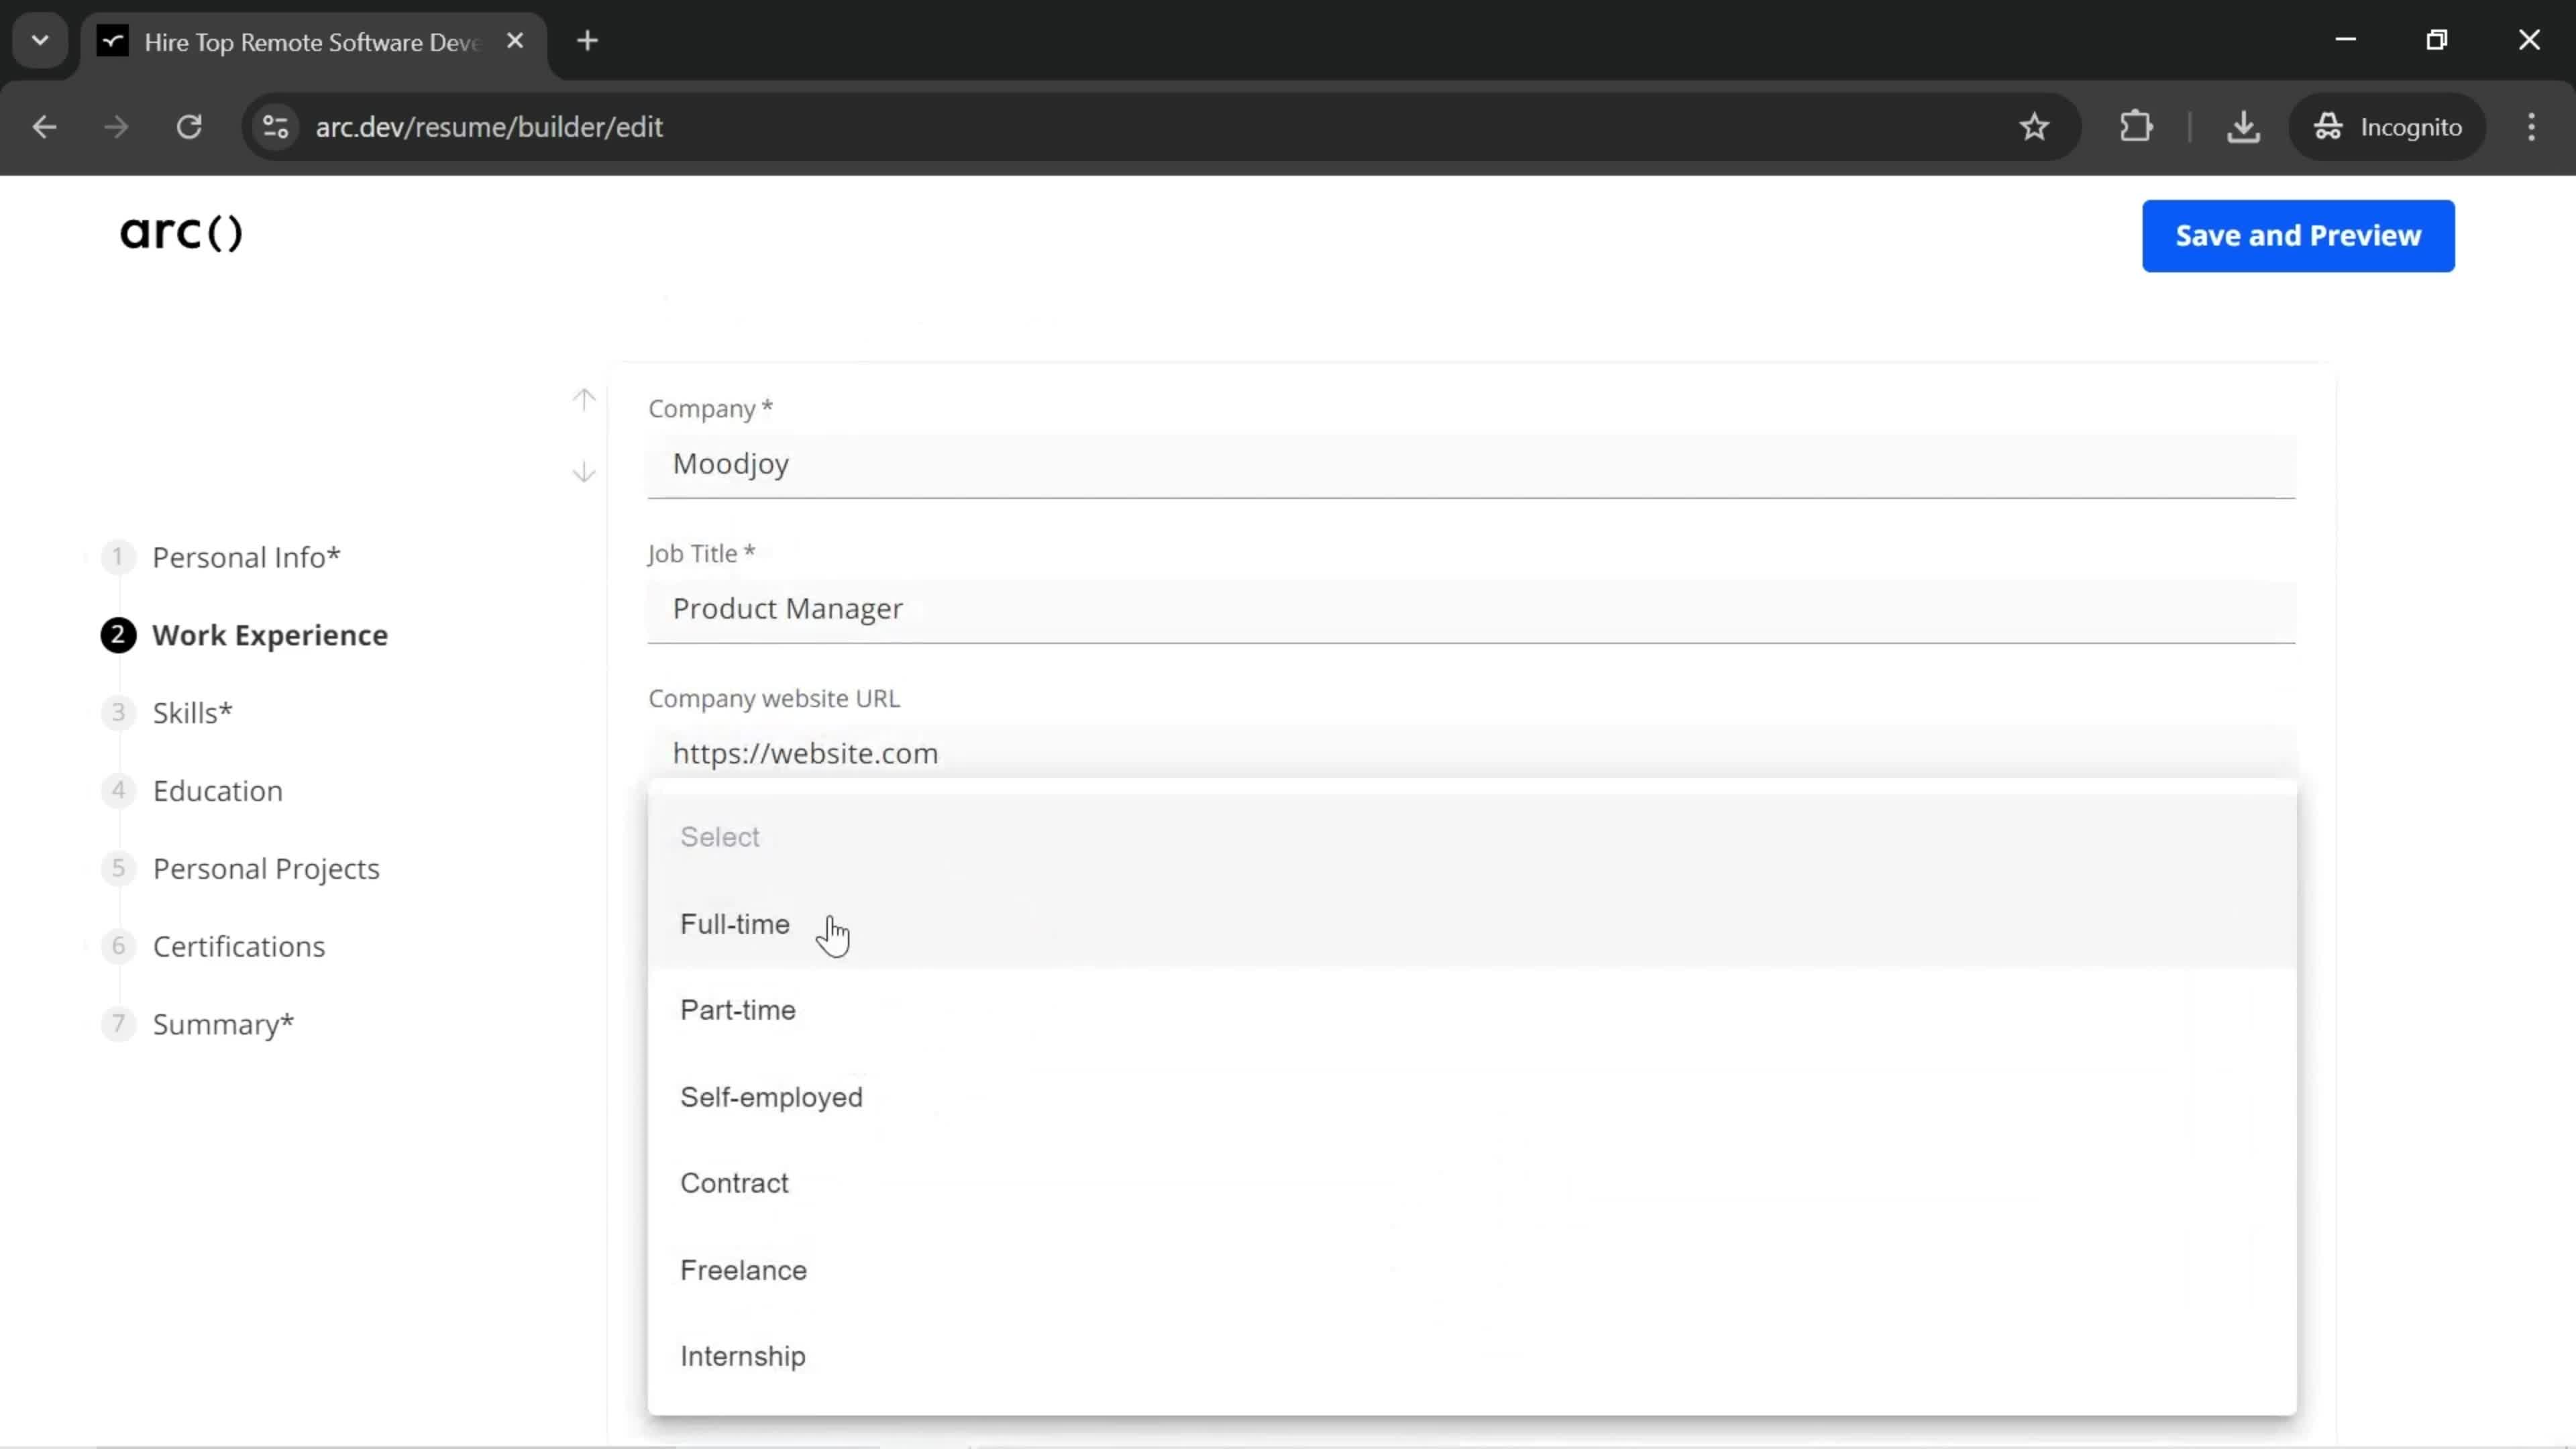Select Contract from employment type dropdown
This screenshot has height=1449, width=2576.
[x=736, y=1183]
